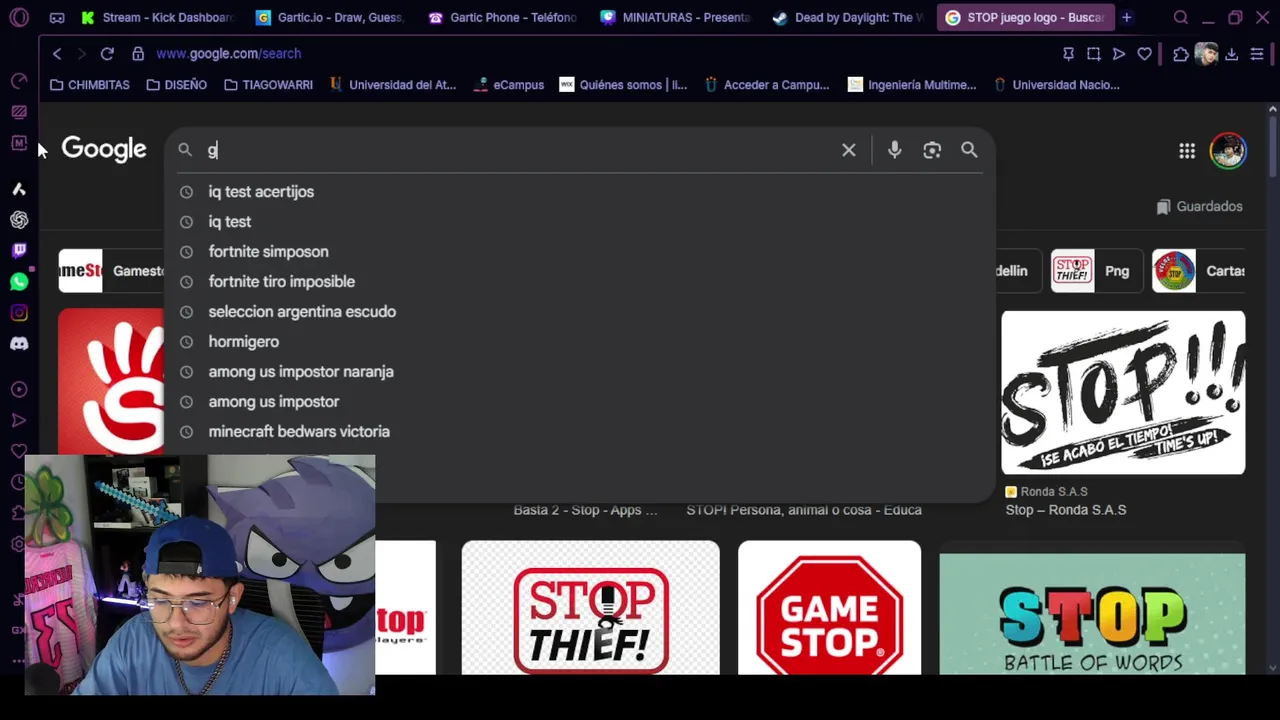1280x720 pixels.
Task: Open Twitch in the sidebar
Action: 19,251
